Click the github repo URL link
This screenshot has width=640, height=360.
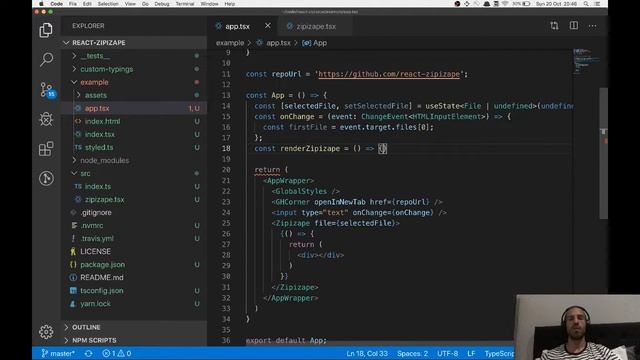click(389, 74)
